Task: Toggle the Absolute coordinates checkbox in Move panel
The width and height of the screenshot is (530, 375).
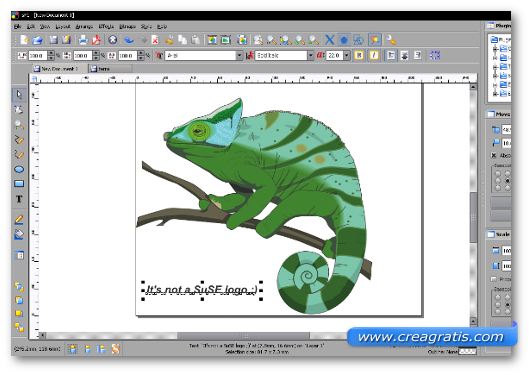Action: point(494,155)
